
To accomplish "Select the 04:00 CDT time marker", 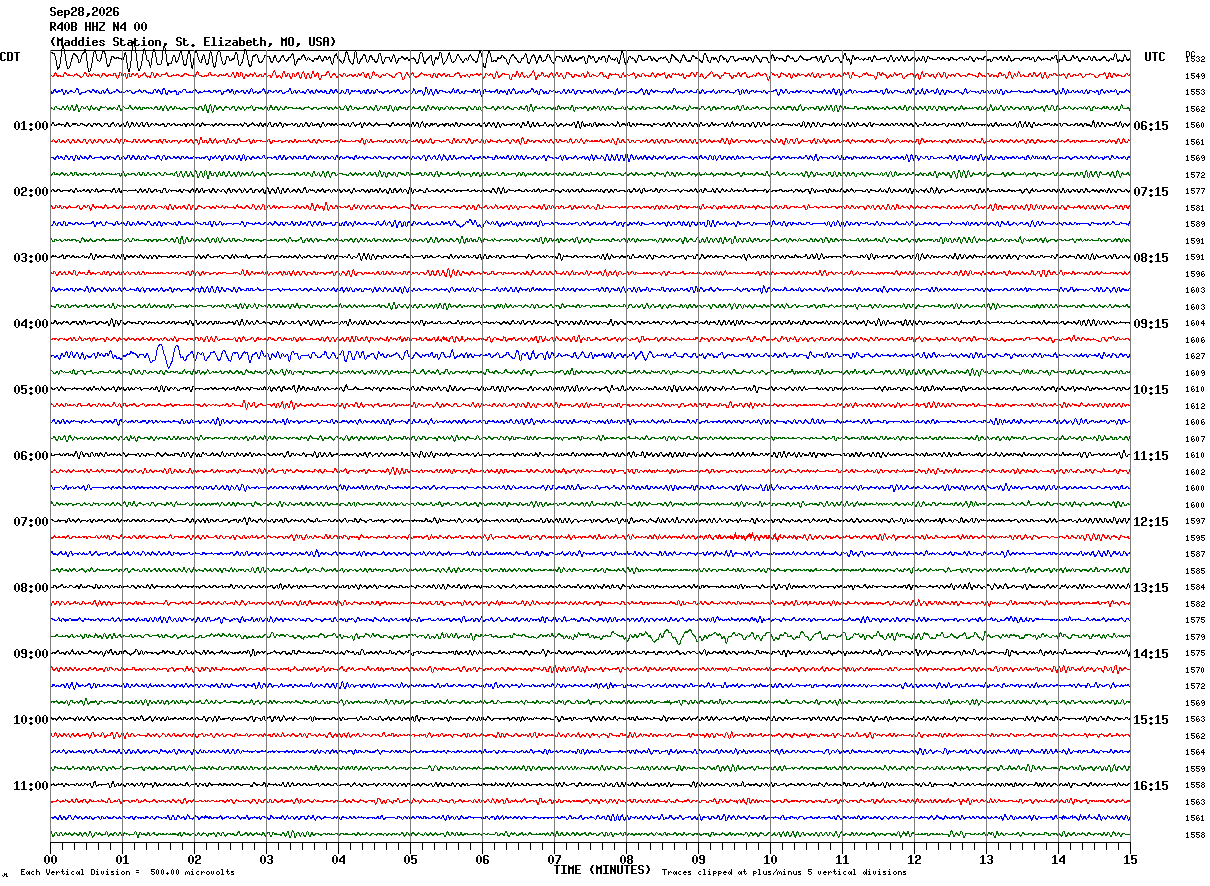I will pyautogui.click(x=31, y=323).
